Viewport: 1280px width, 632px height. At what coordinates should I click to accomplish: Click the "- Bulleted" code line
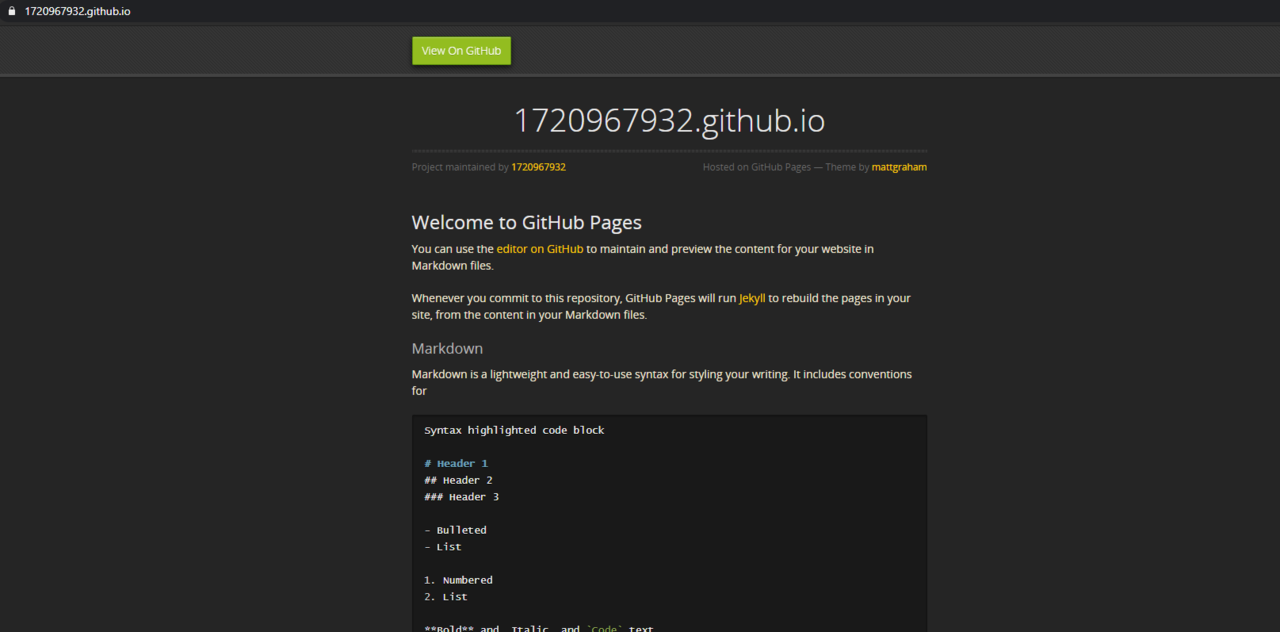455,530
